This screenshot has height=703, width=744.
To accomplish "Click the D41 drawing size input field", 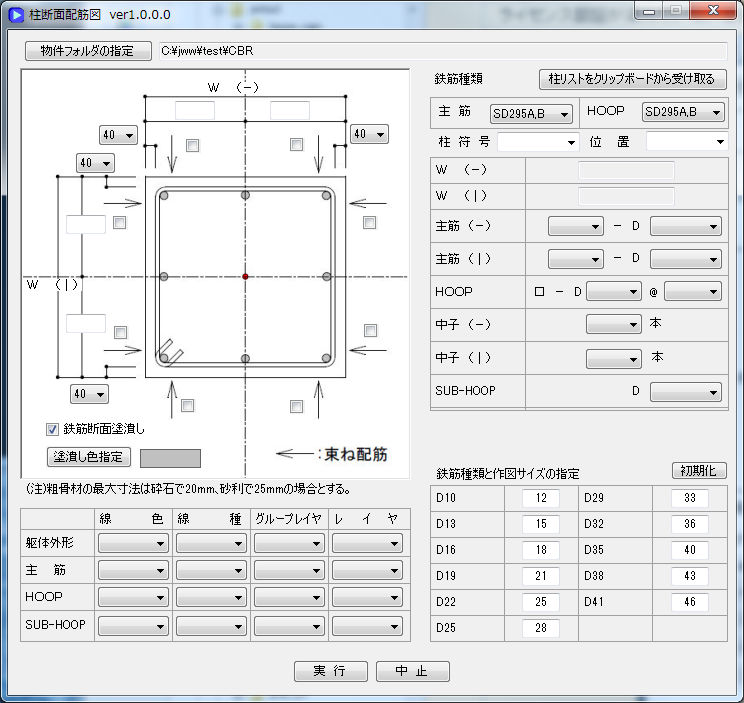I will [689, 602].
